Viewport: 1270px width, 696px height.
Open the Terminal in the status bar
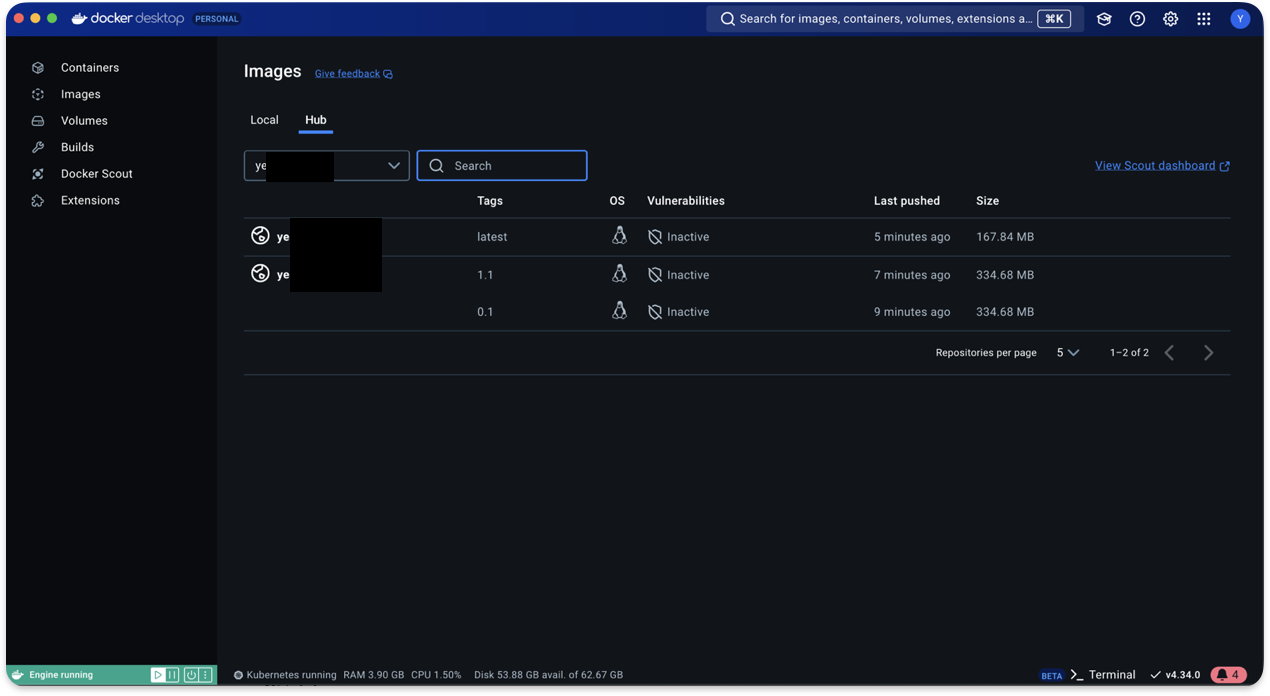(x=1103, y=675)
